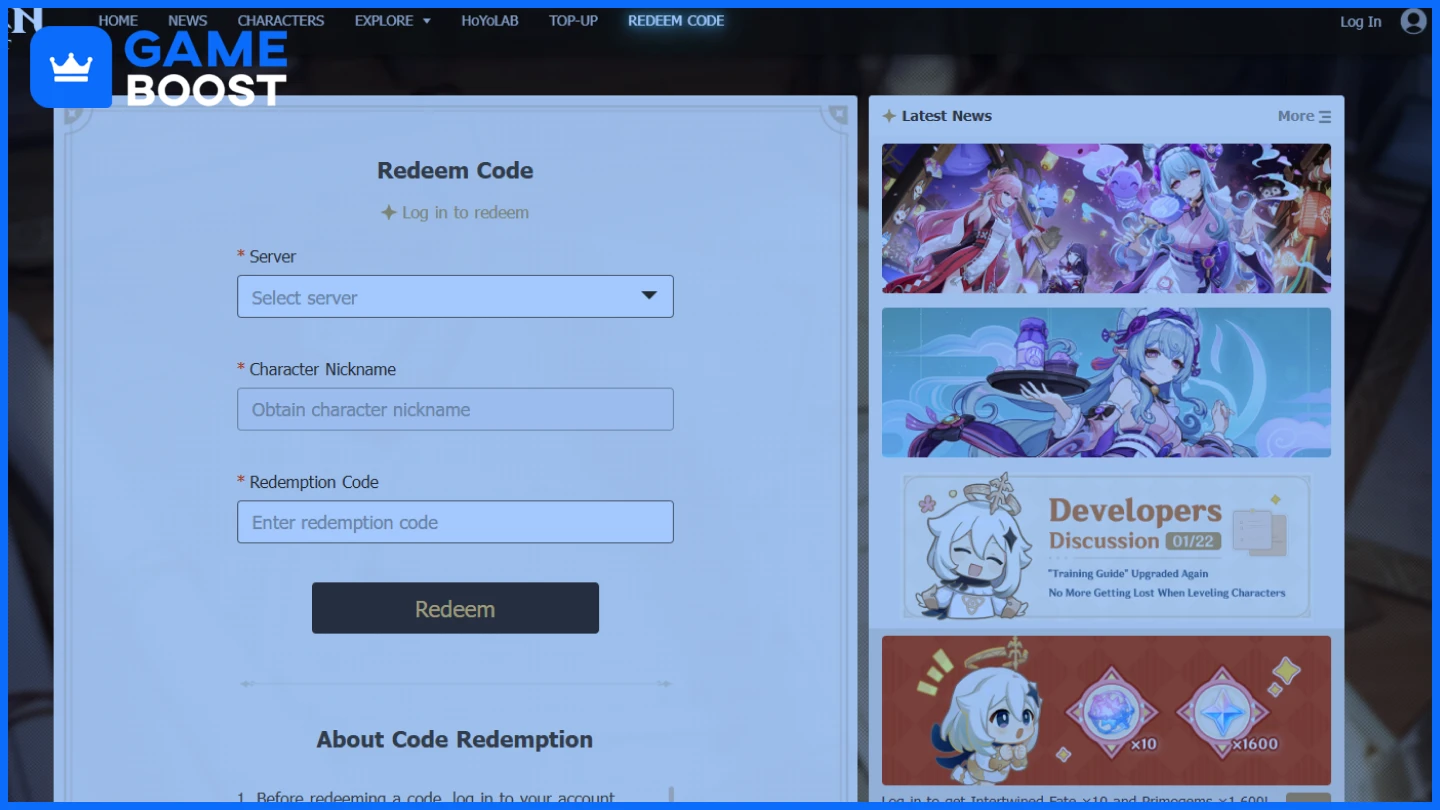Go to the NEWS menu item
Screen dimensions: 1440x810
coord(188,21)
